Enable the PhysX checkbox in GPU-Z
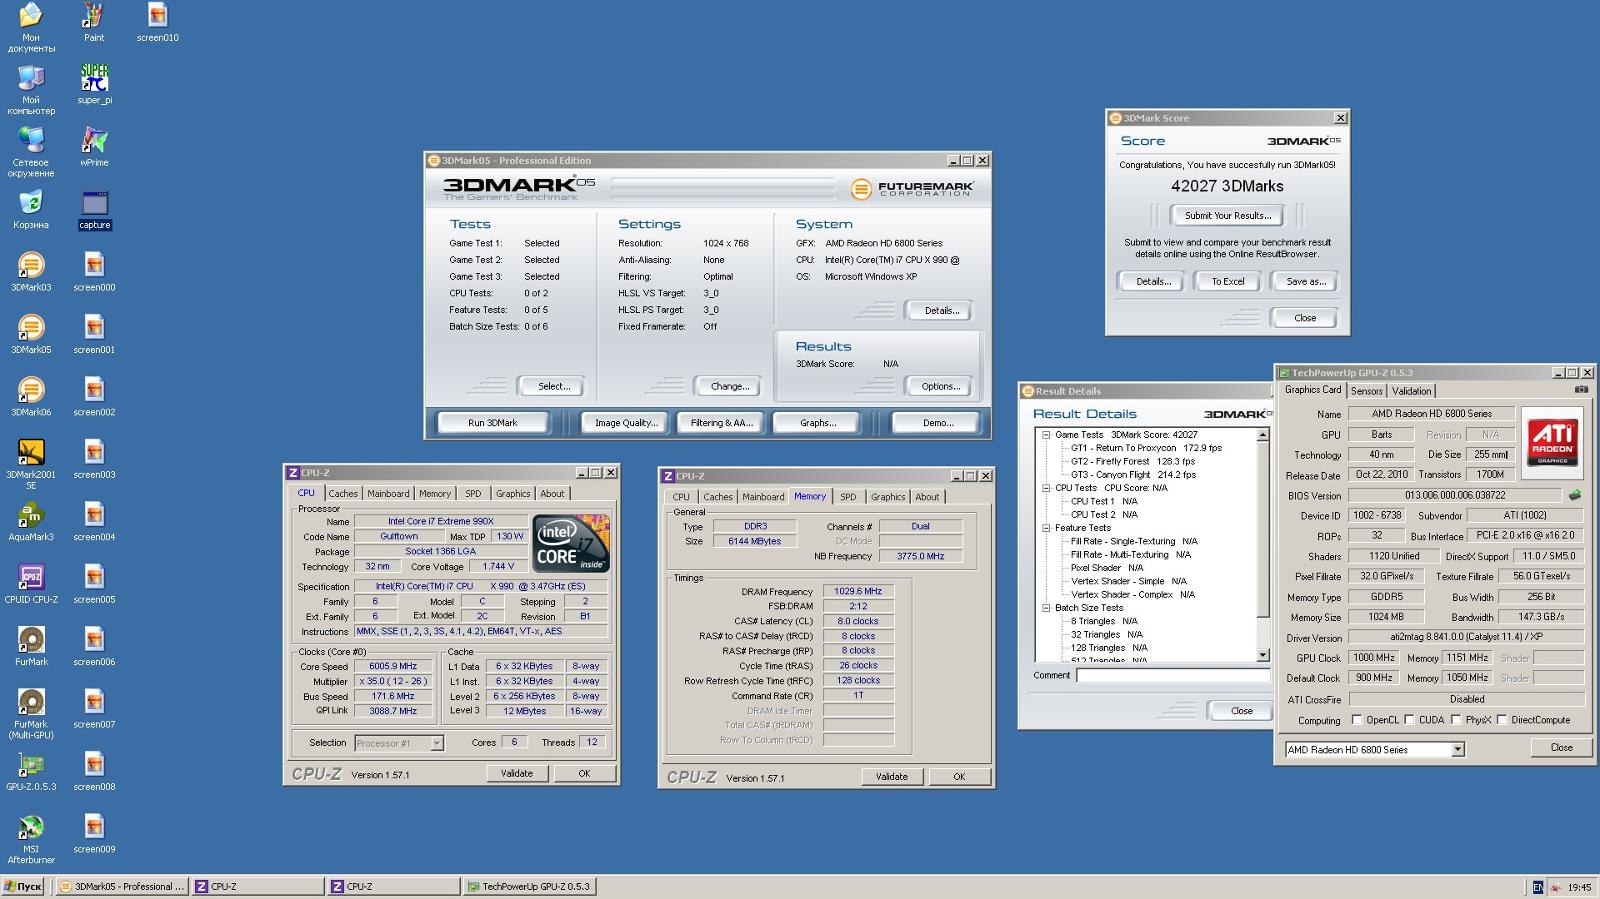 (x=1456, y=720)
